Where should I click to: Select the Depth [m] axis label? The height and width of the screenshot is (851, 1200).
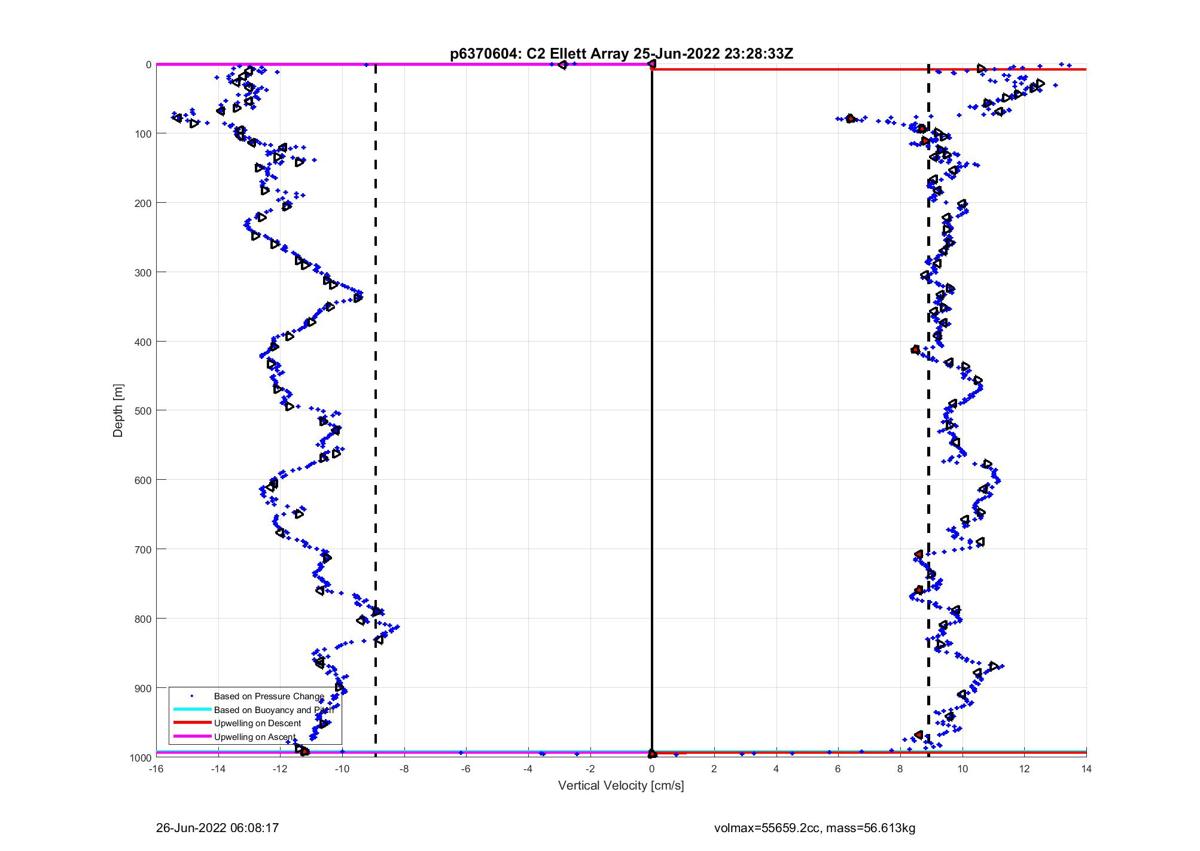pos(119,410)
